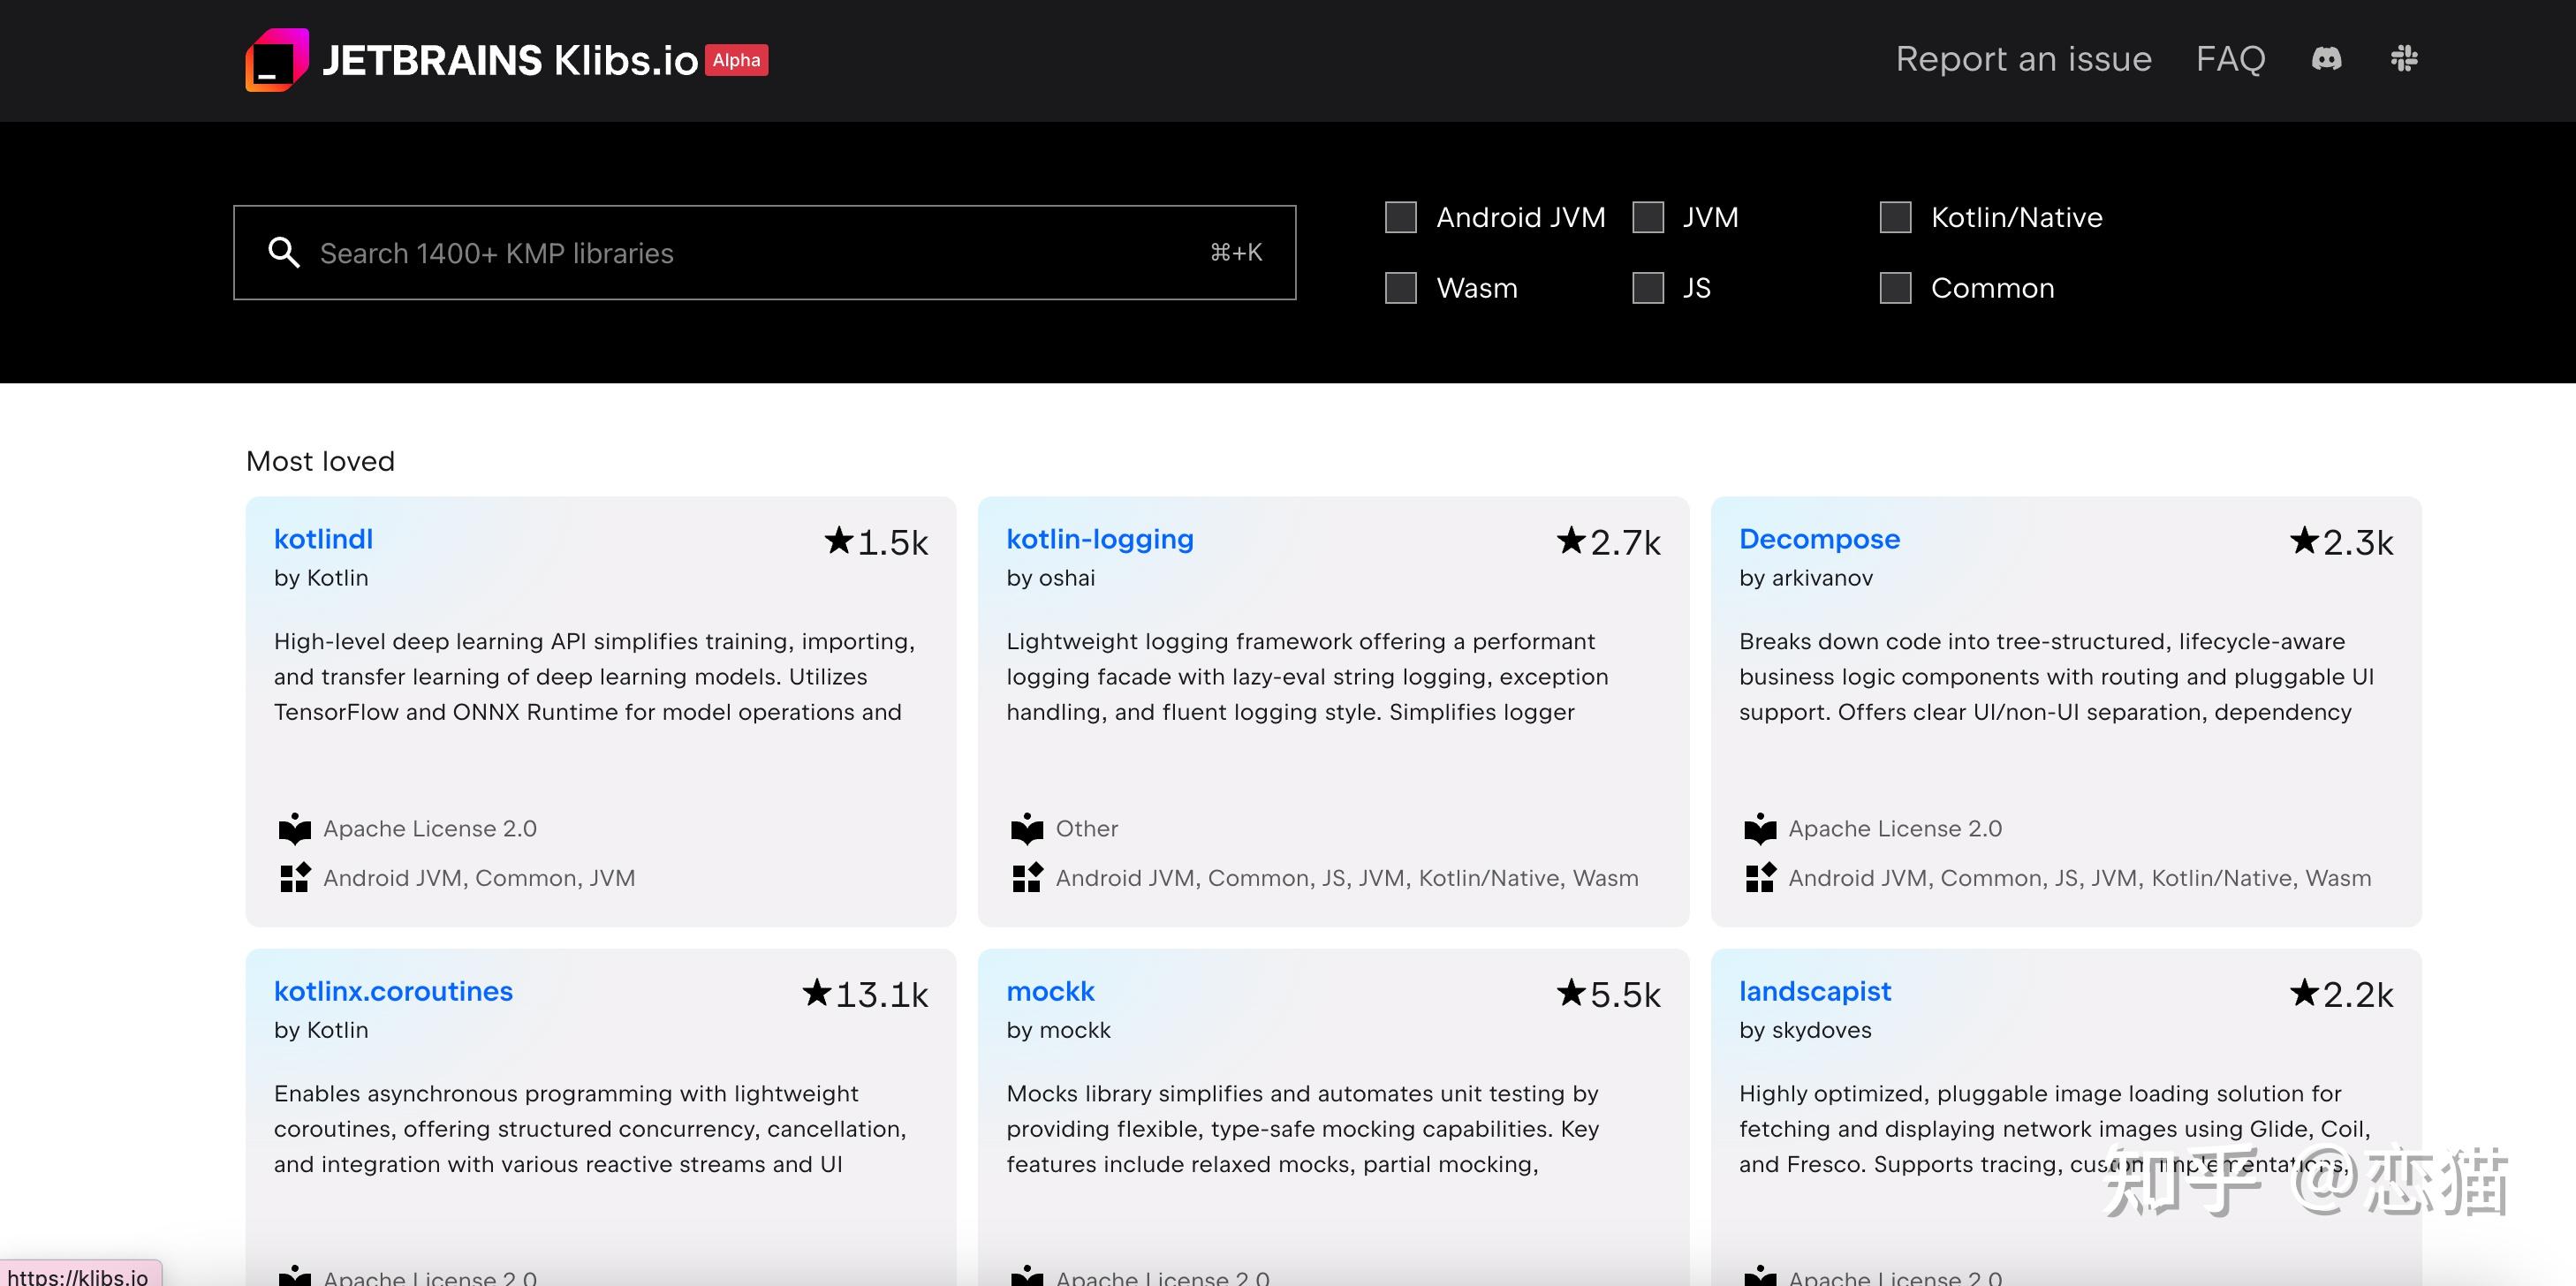Open the kotlinx.coroutines library link
Screen dimensions: 2576x1286
[393, 991]
